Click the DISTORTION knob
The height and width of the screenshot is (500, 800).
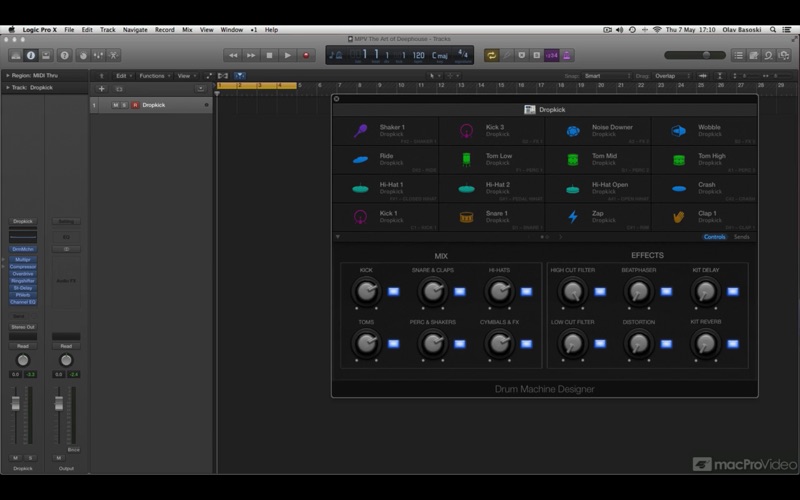pos(638,344)
